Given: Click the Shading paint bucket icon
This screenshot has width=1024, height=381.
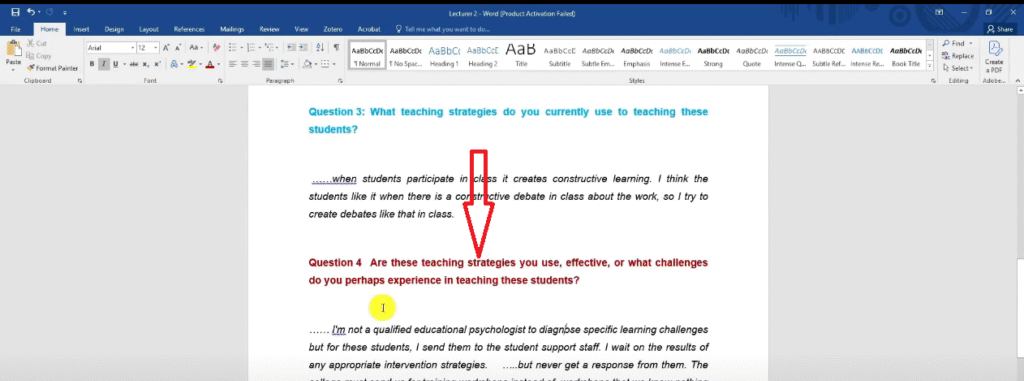Looking at the screenshot, I should pos(306,64).
